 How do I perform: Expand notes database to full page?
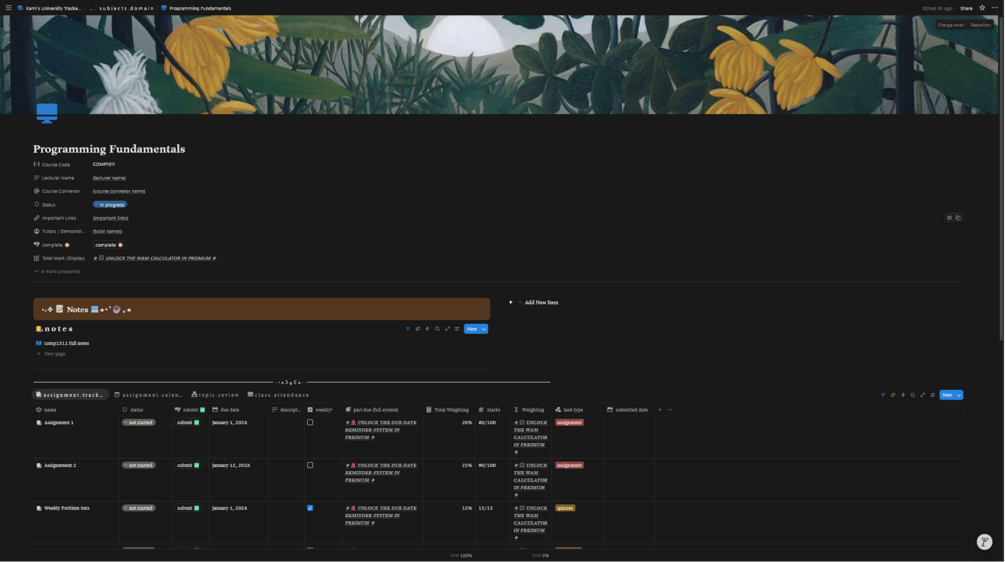[x=447, y=329]
